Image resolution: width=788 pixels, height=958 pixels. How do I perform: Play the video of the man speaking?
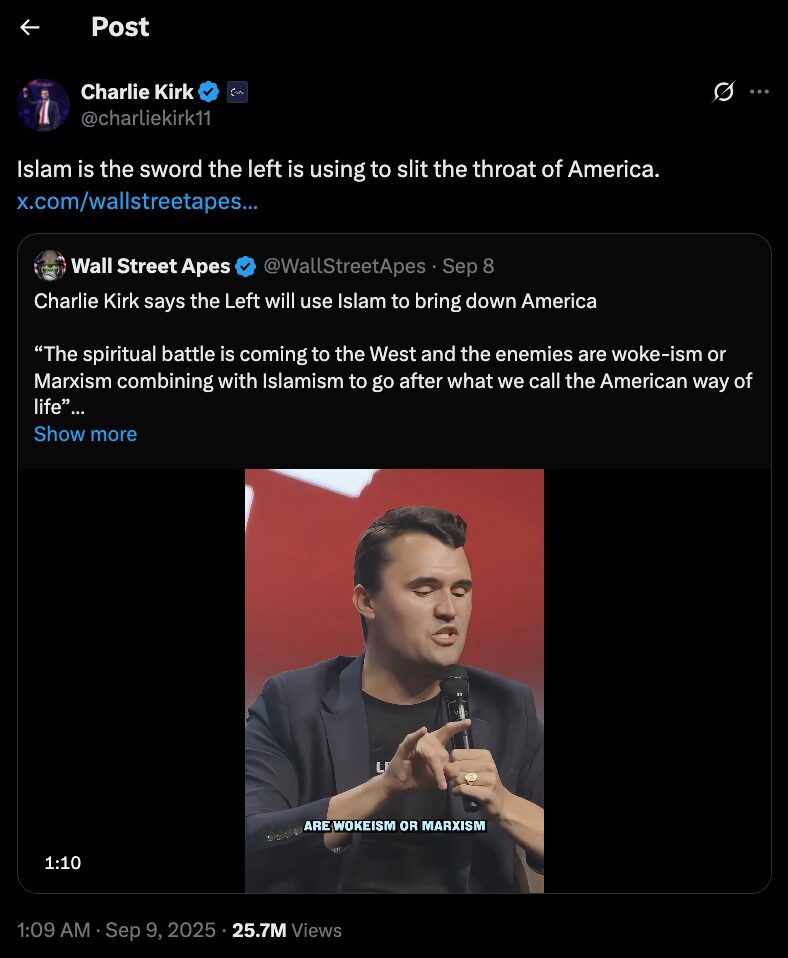[x=394, y=680]
